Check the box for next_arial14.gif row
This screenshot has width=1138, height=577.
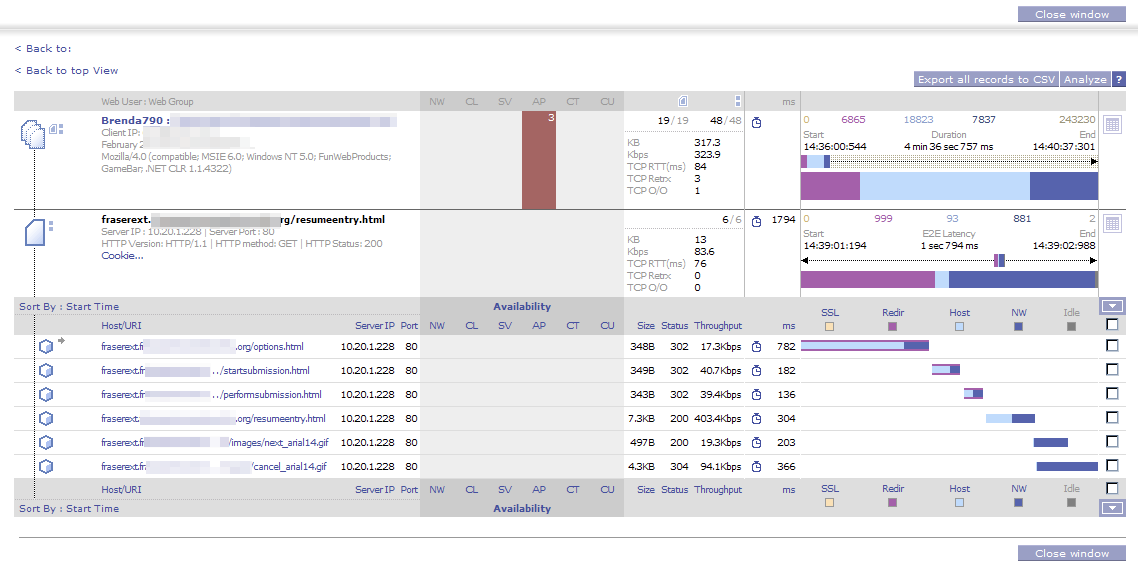[x=1112, y=441]
